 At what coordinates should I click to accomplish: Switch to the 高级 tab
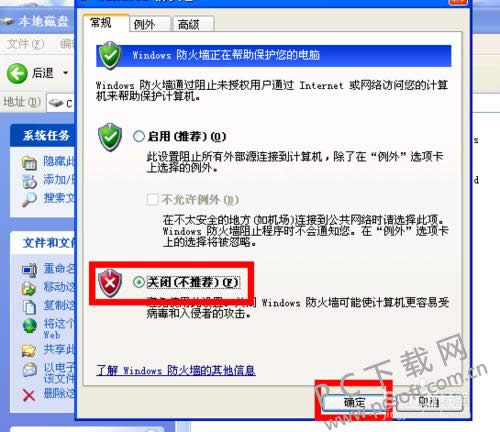193,24
